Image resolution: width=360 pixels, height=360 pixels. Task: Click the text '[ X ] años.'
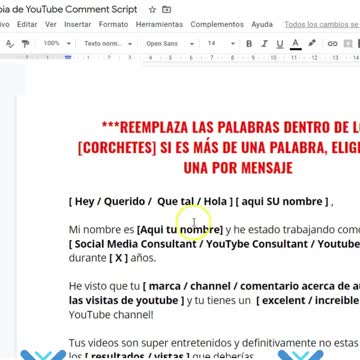click(x=132, y=258)
